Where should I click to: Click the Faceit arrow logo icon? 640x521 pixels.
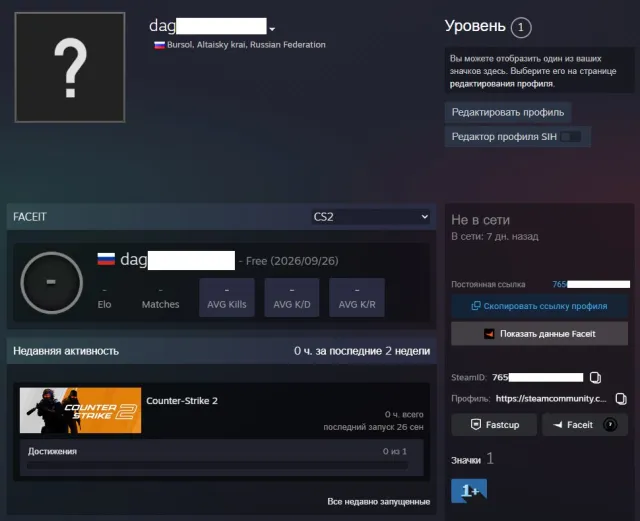point(558,425)
